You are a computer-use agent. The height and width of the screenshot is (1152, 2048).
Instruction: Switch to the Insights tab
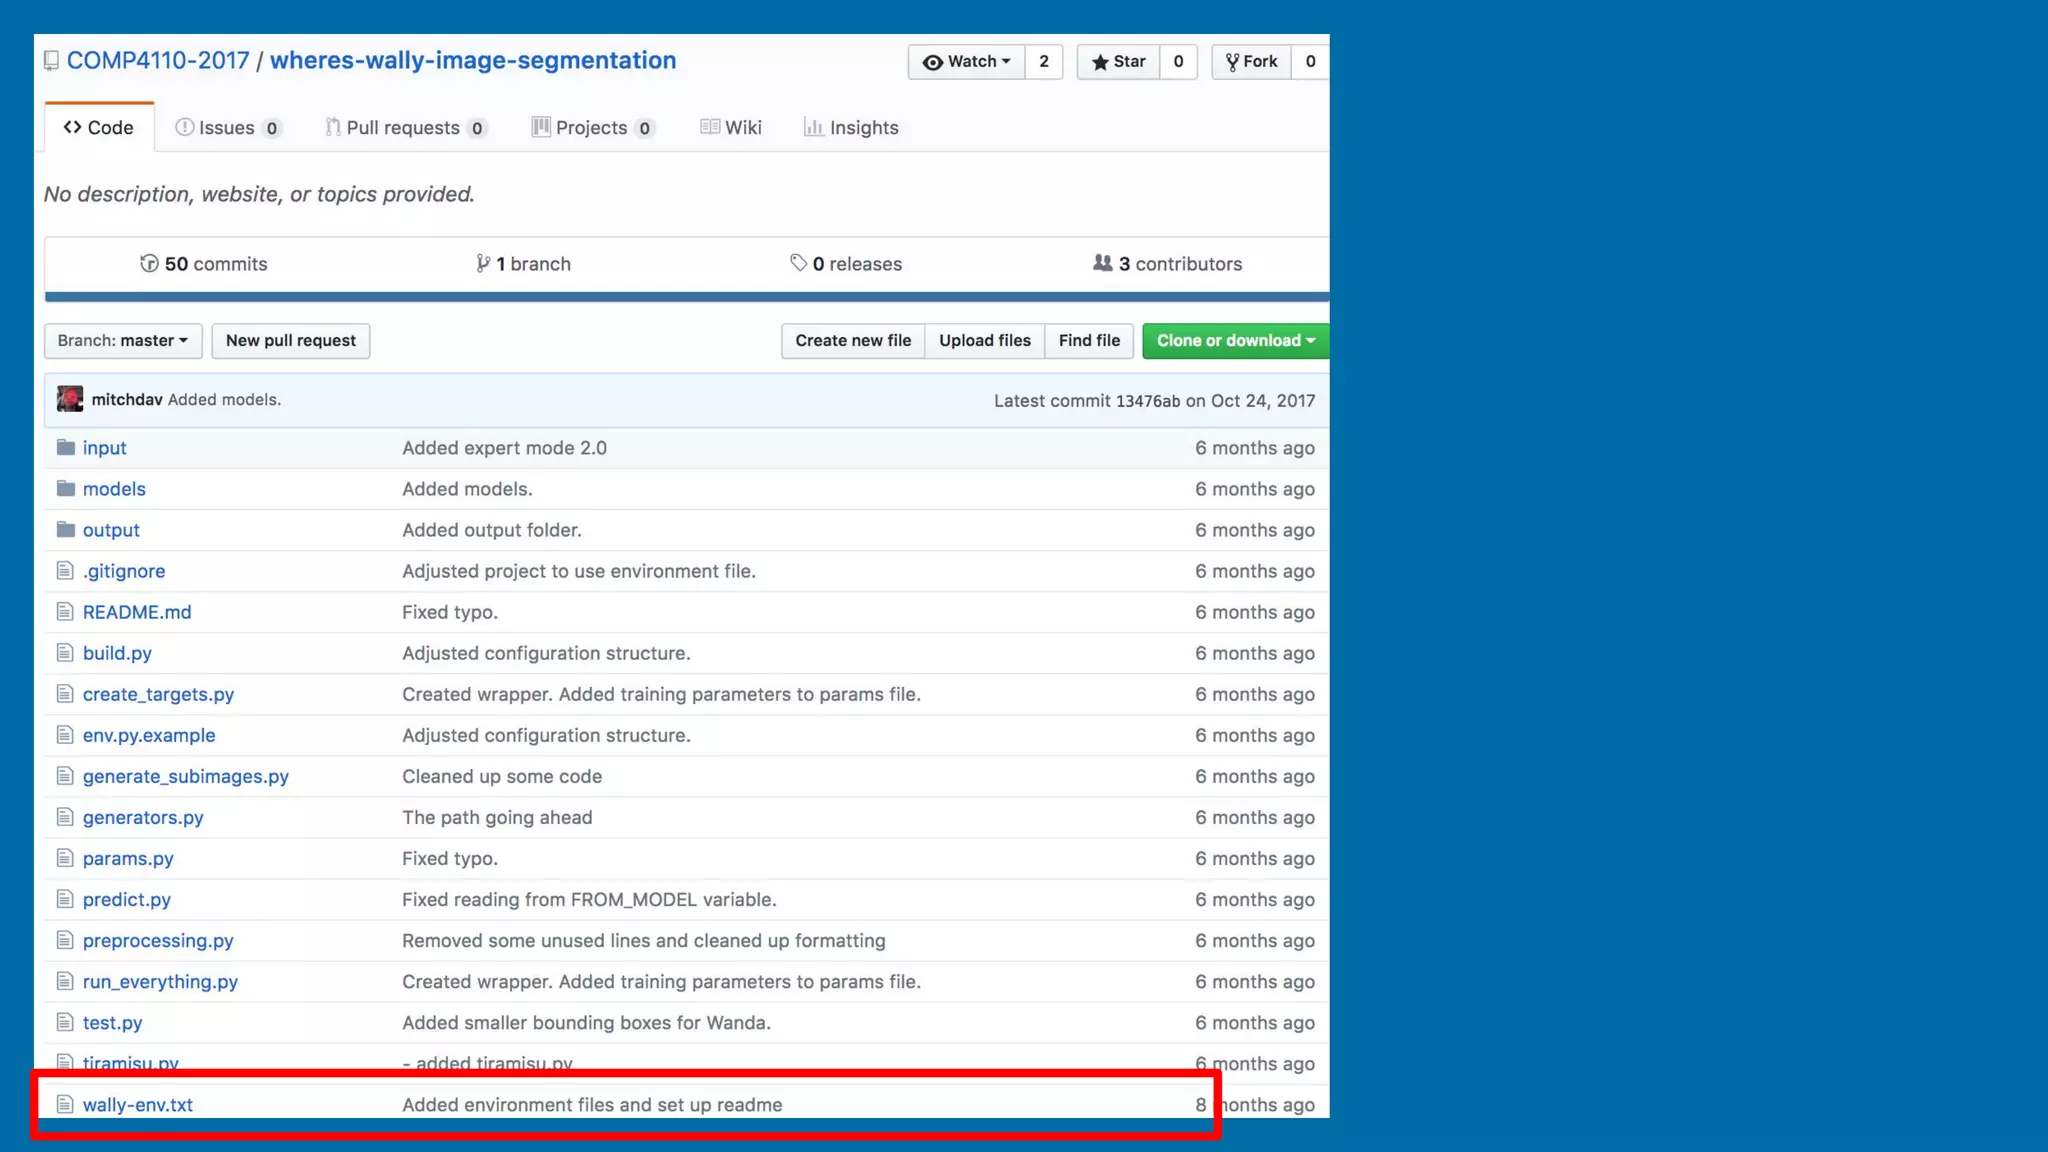tap(851, 127)
